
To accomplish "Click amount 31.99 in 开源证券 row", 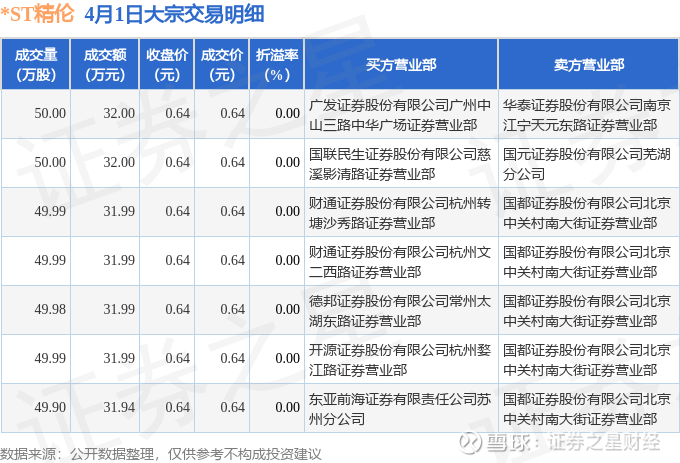I will 119,359.
